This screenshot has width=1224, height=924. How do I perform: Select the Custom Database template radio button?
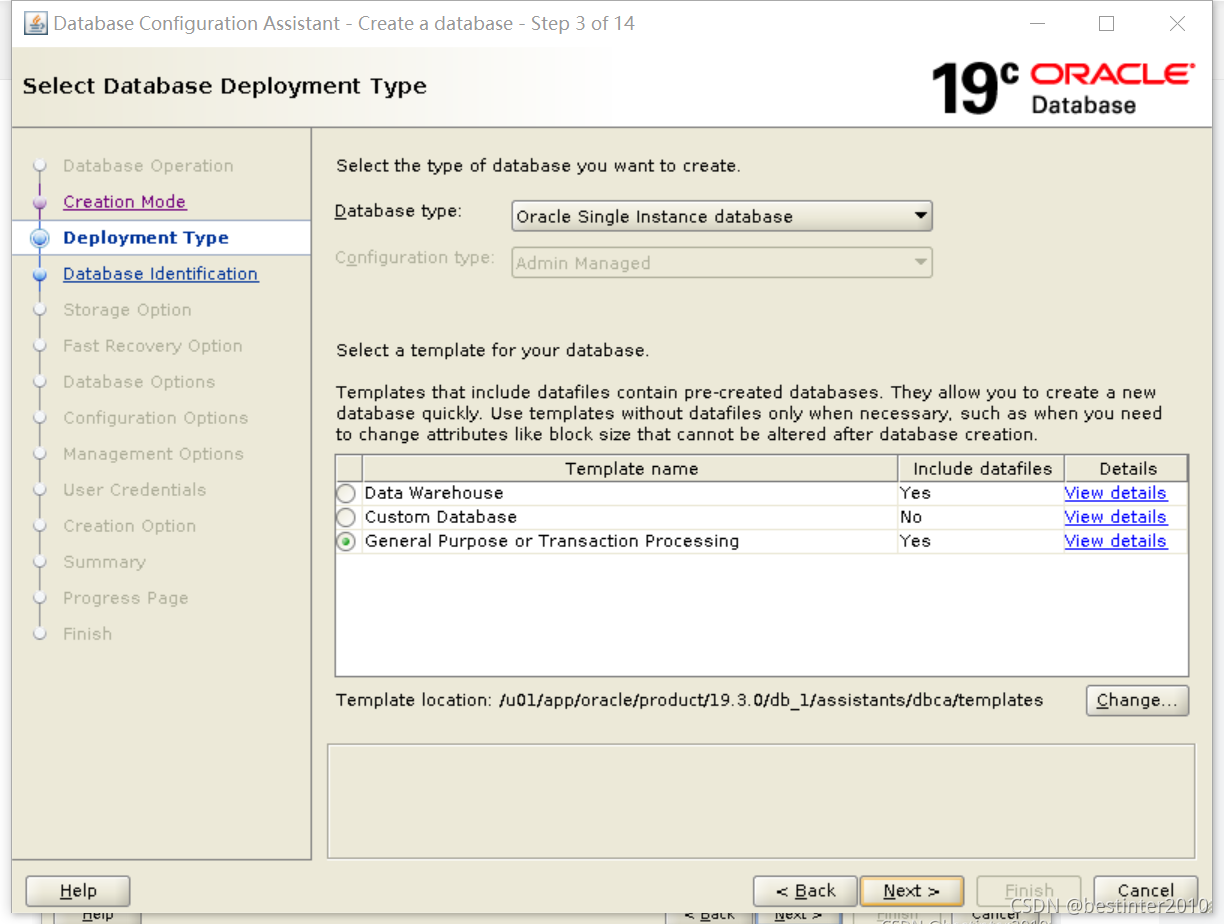[346, 517]
